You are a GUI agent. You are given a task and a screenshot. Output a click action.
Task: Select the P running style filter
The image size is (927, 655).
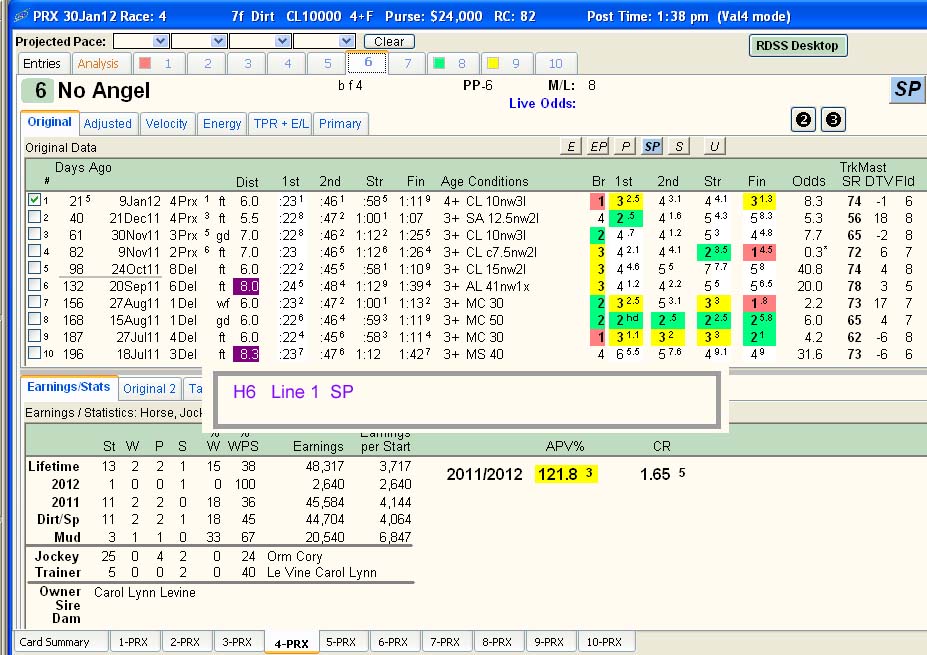pos(625,146)
